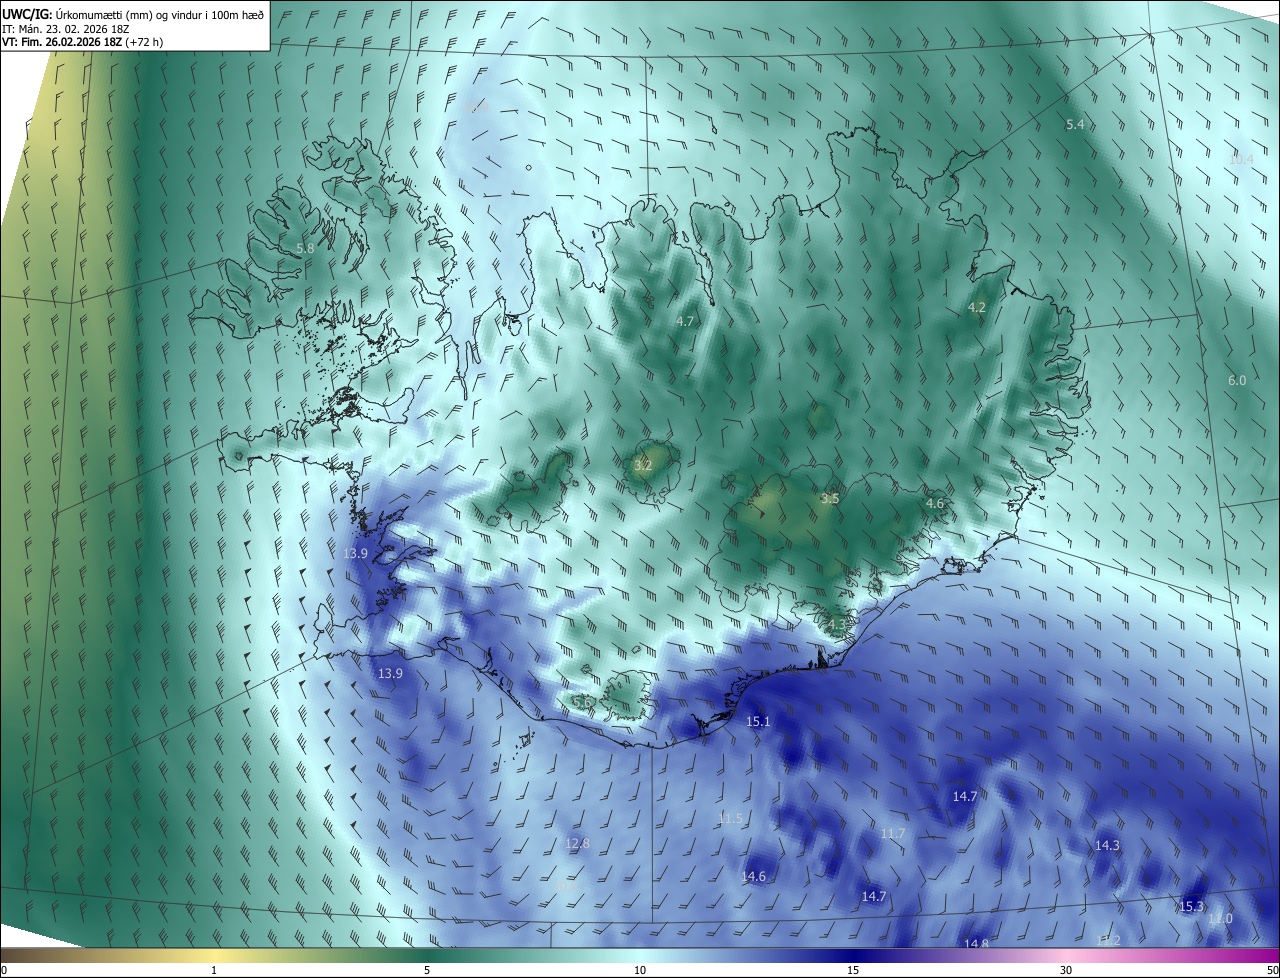Click the map value 4.2

977,308
